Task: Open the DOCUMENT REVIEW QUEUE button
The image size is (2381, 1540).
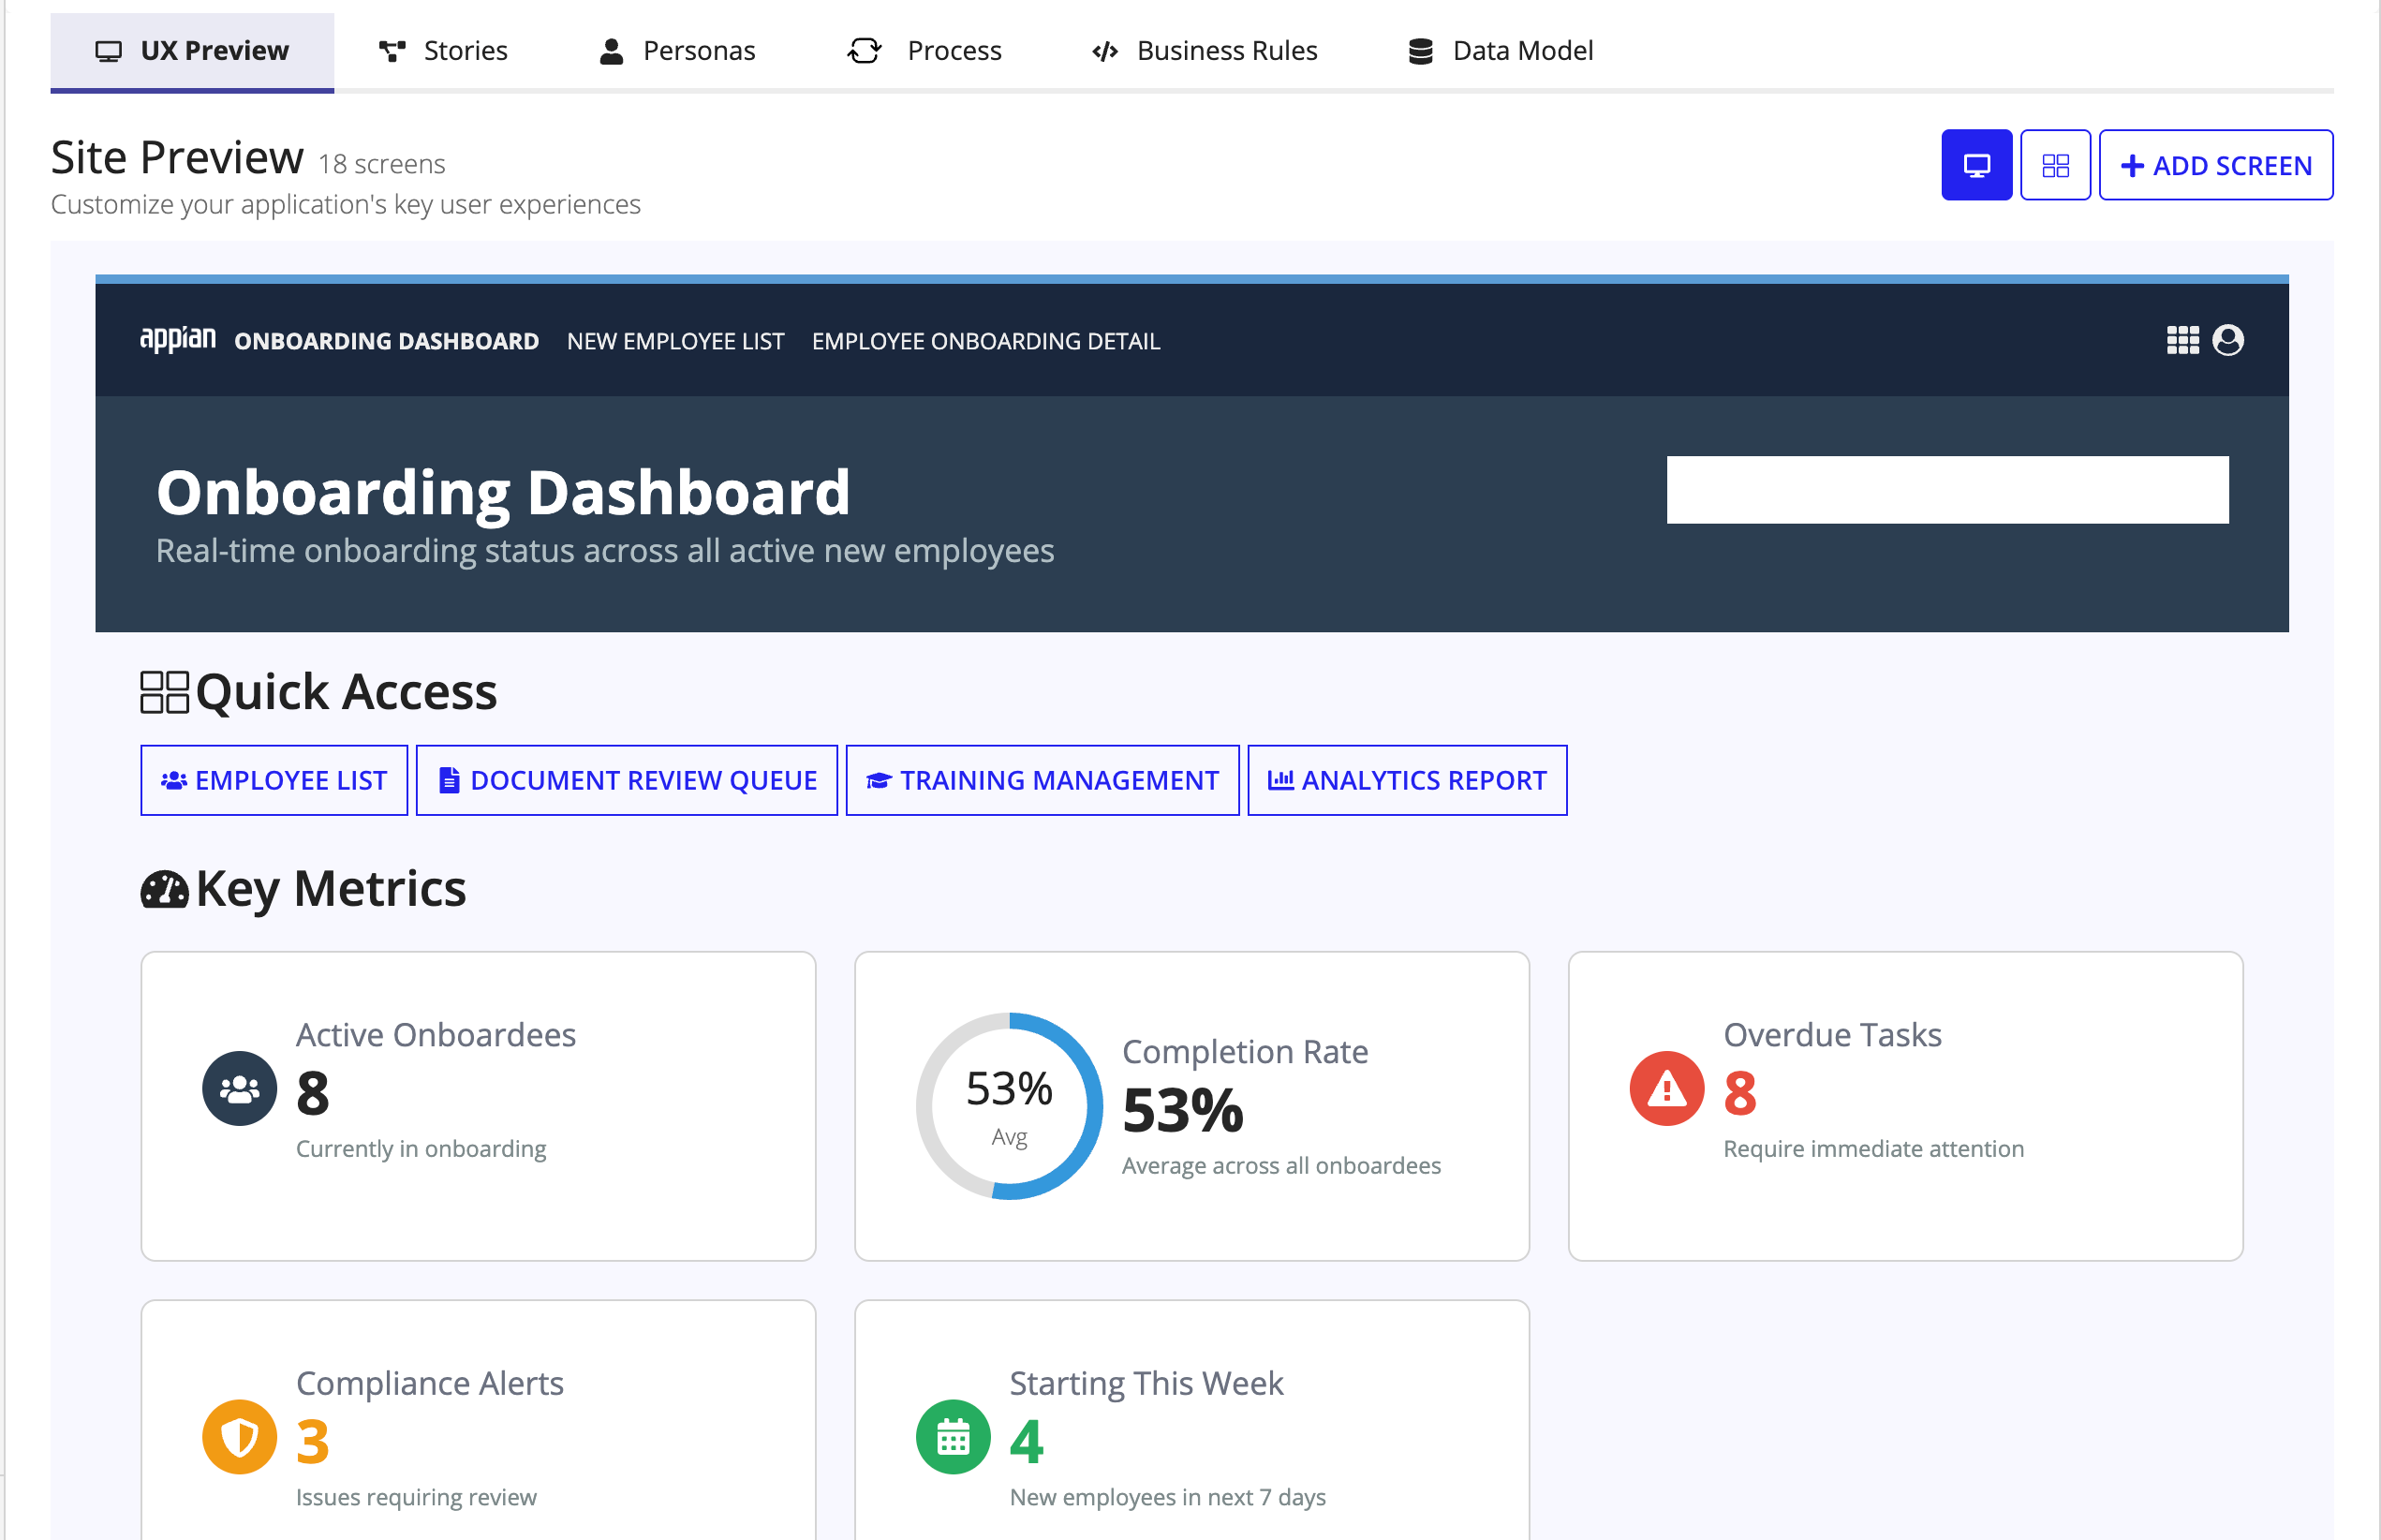Action: pyautogui.click(x=626, y=780)
